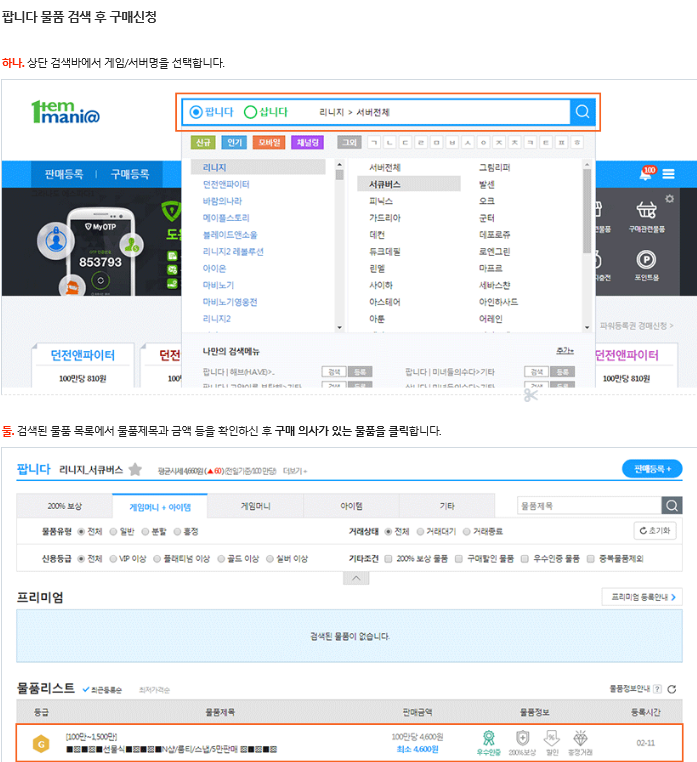Select 거래대기 under 거래상태
The height and width of the screenshot is (762, 697).
[420, 532]
